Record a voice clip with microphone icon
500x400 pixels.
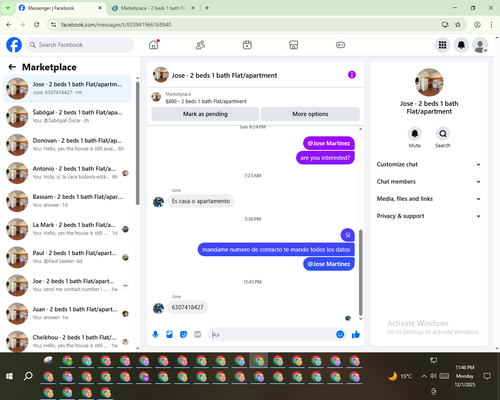(155, 334)
